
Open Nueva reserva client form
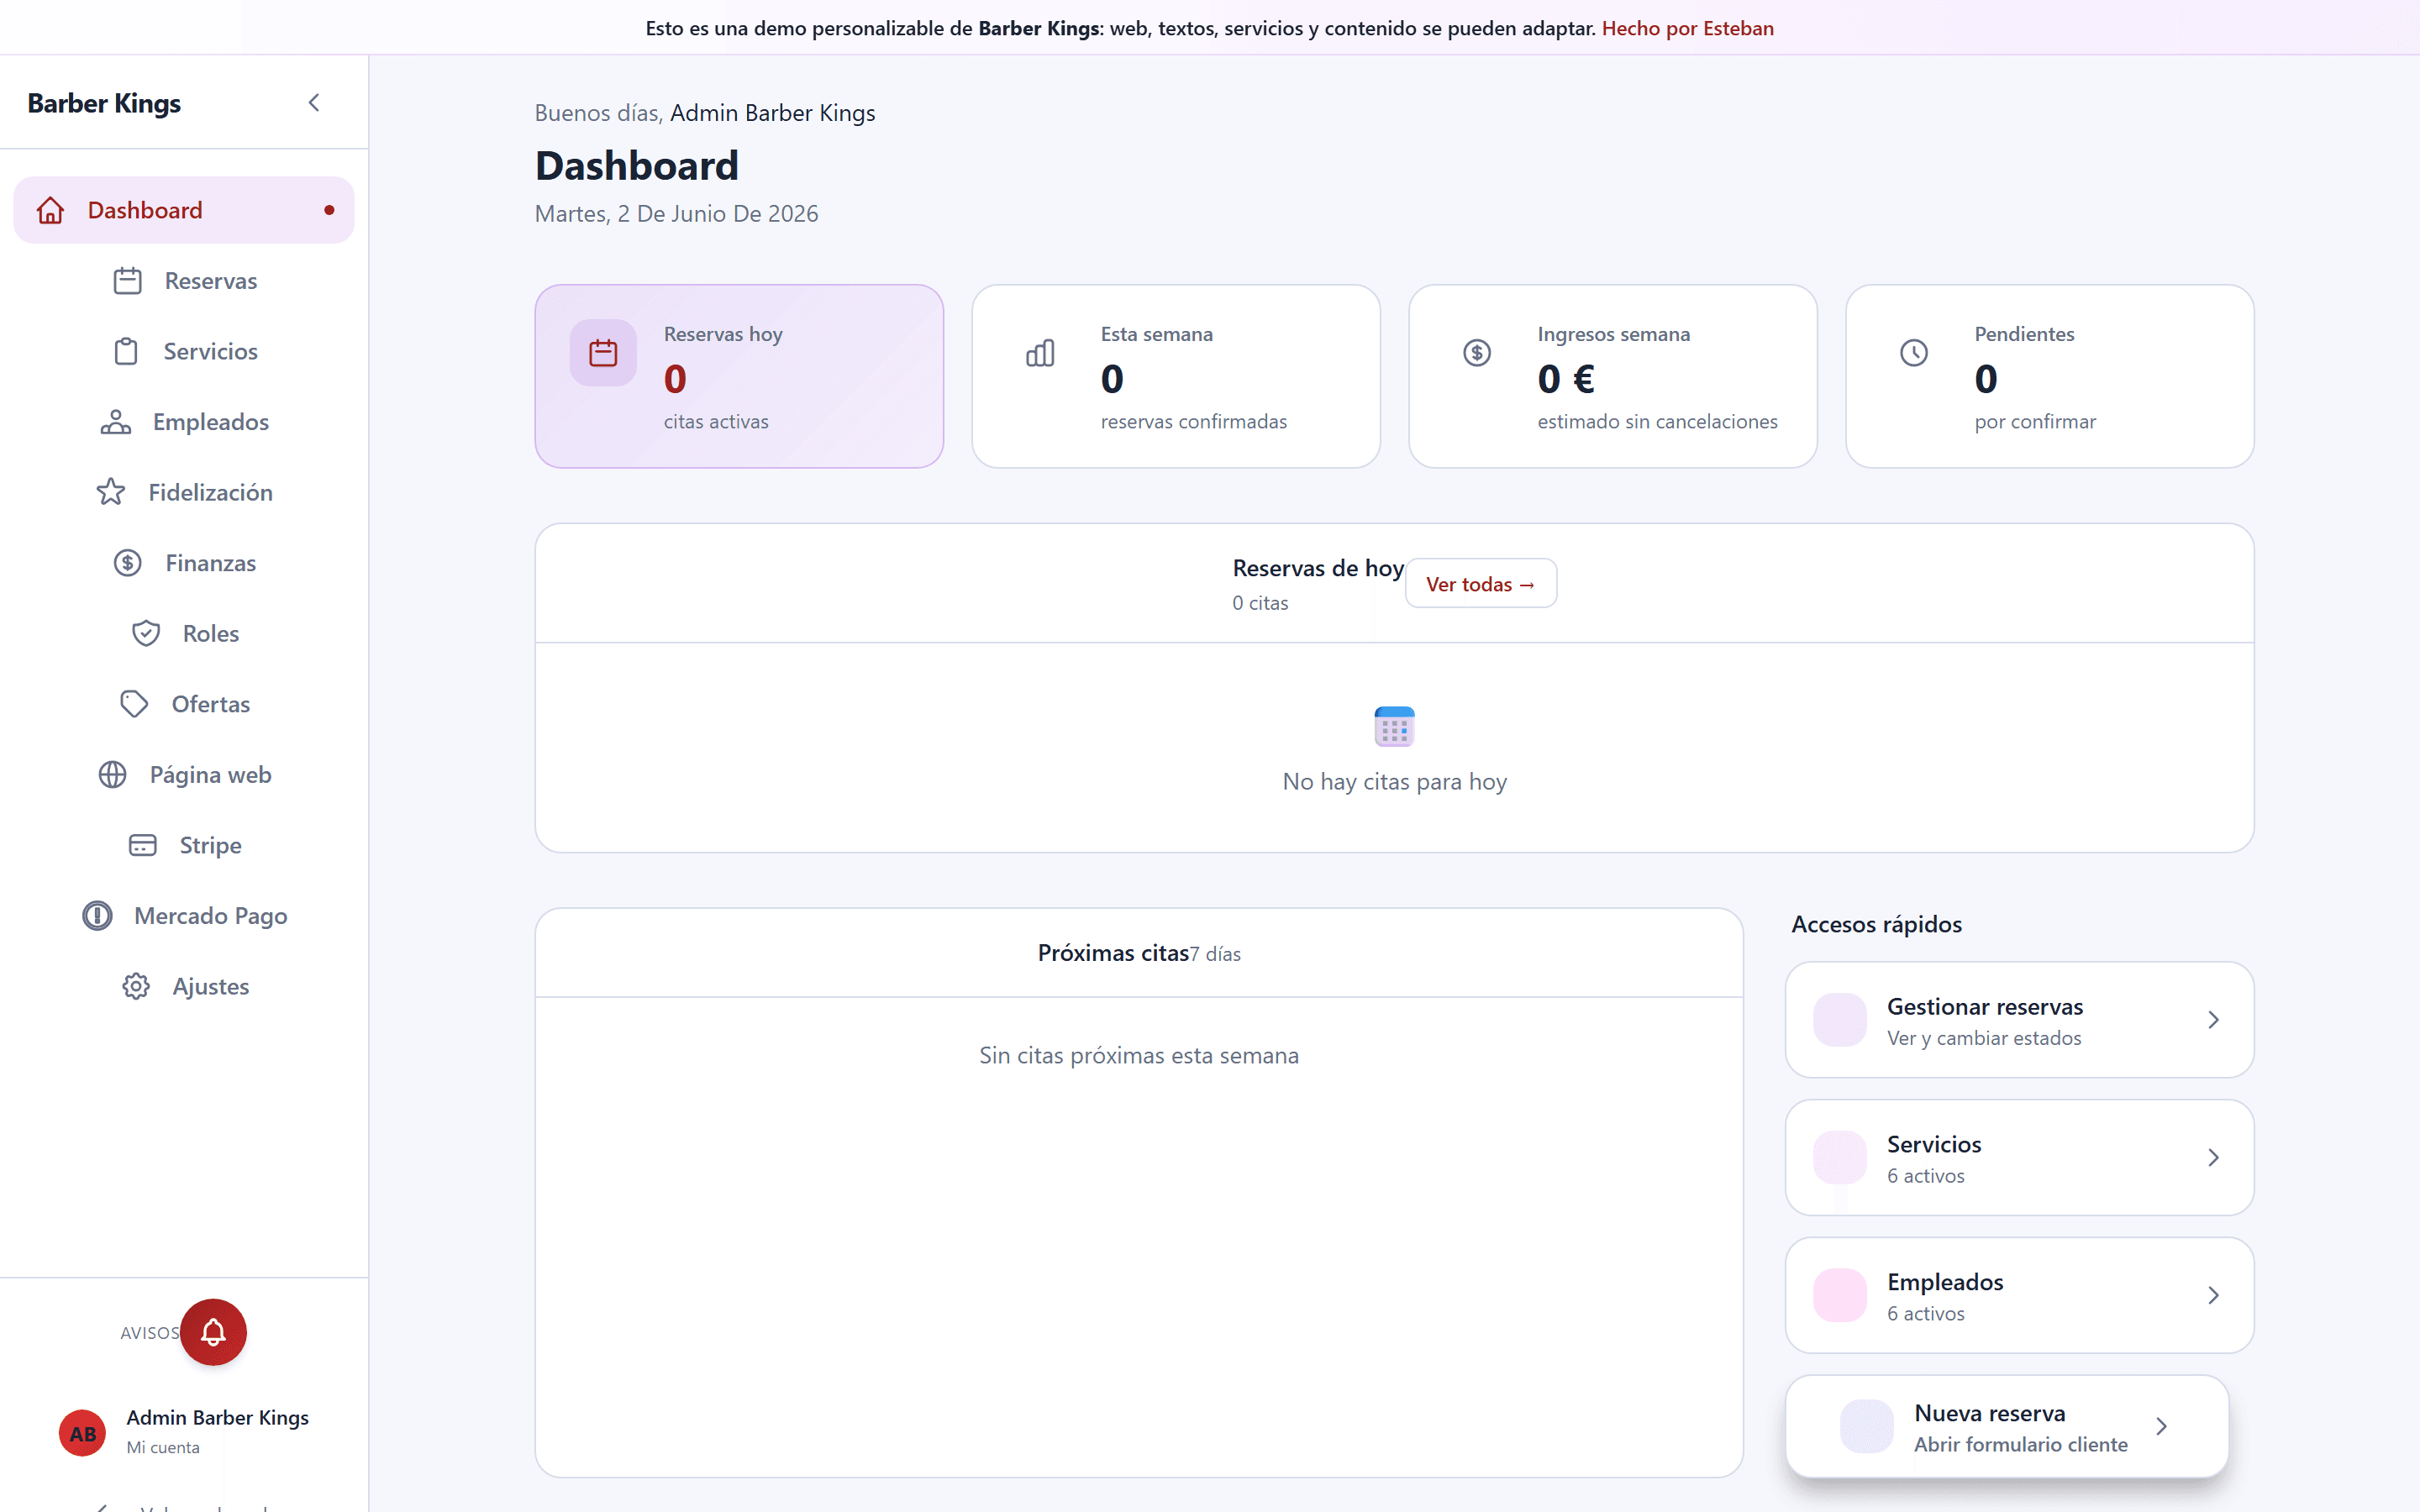pyautogui.click(x=2007, y=1427)
